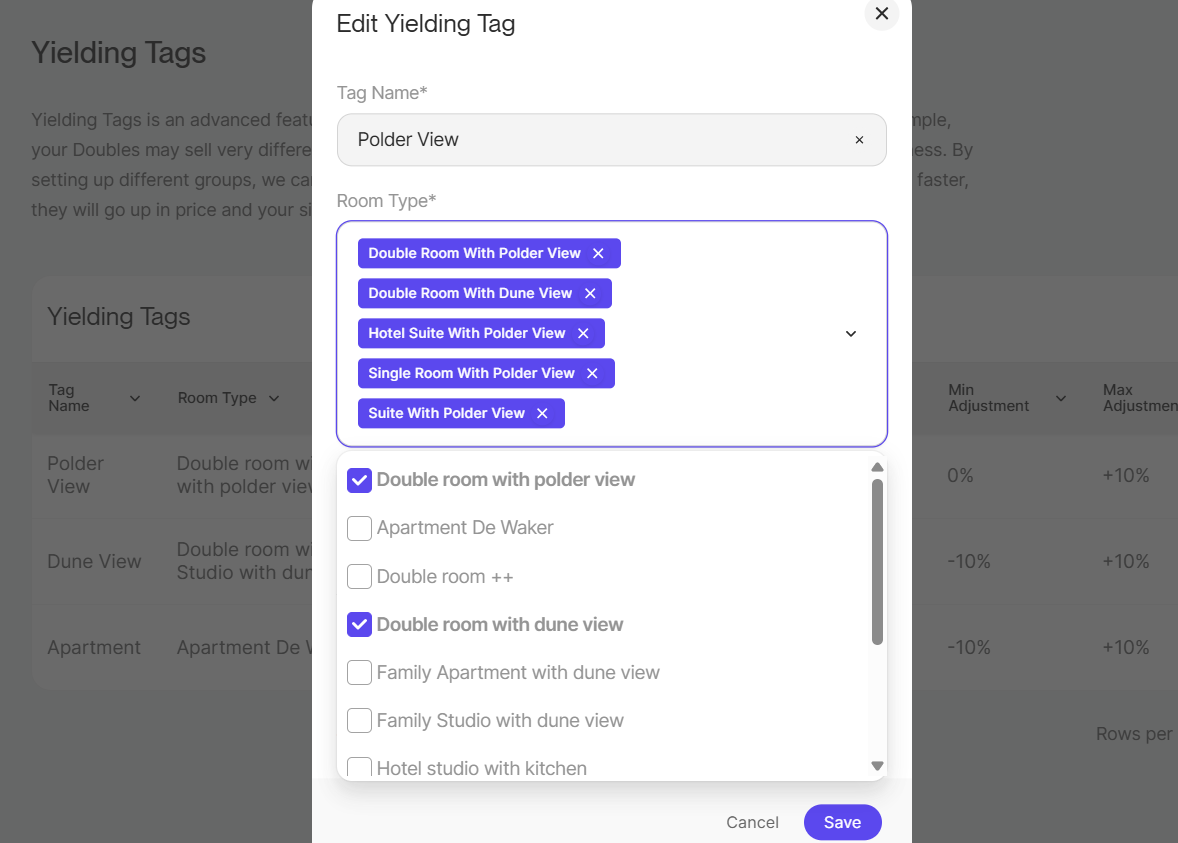
Task: Remove Hotel Suite With Polder View chip
Action: click(583, 334)
